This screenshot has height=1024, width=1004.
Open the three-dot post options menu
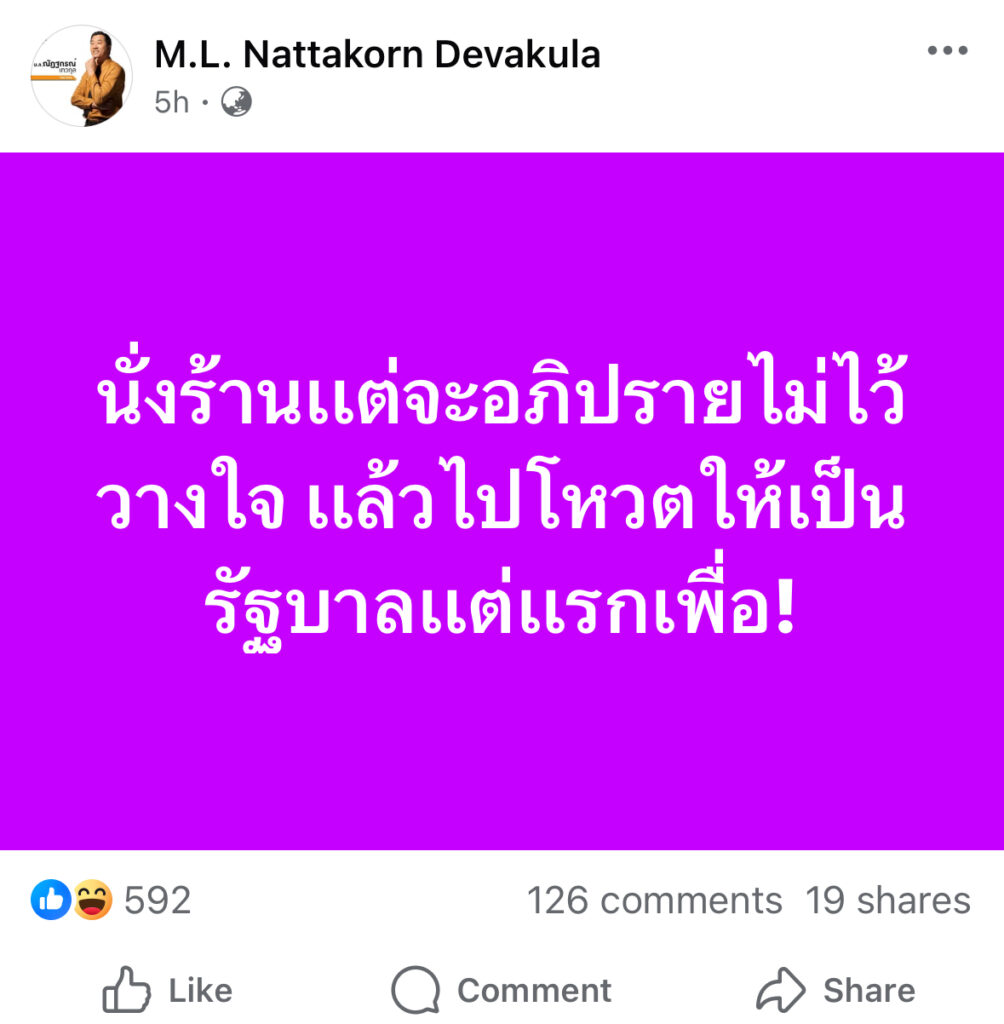tap(947, 50)
